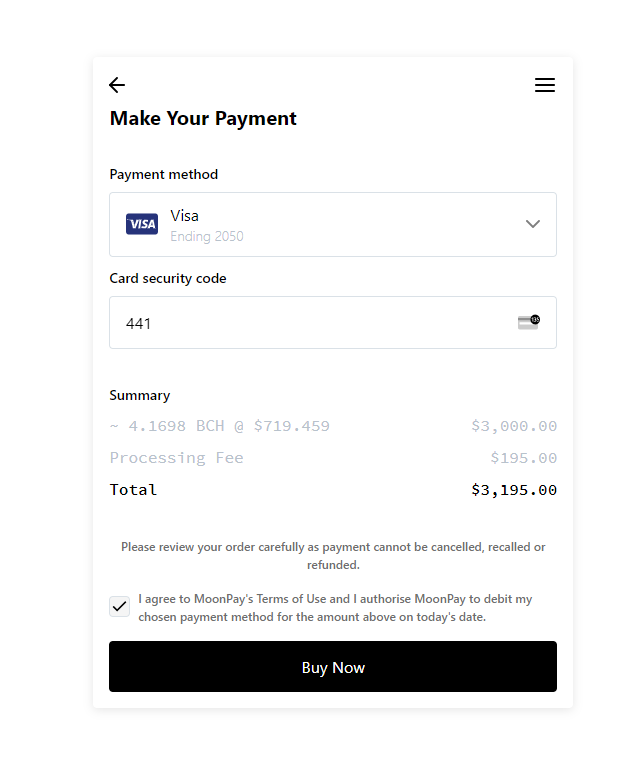Untick the MoonPay terms agreement checkbox
626x765 pixels.
[120, 606]
